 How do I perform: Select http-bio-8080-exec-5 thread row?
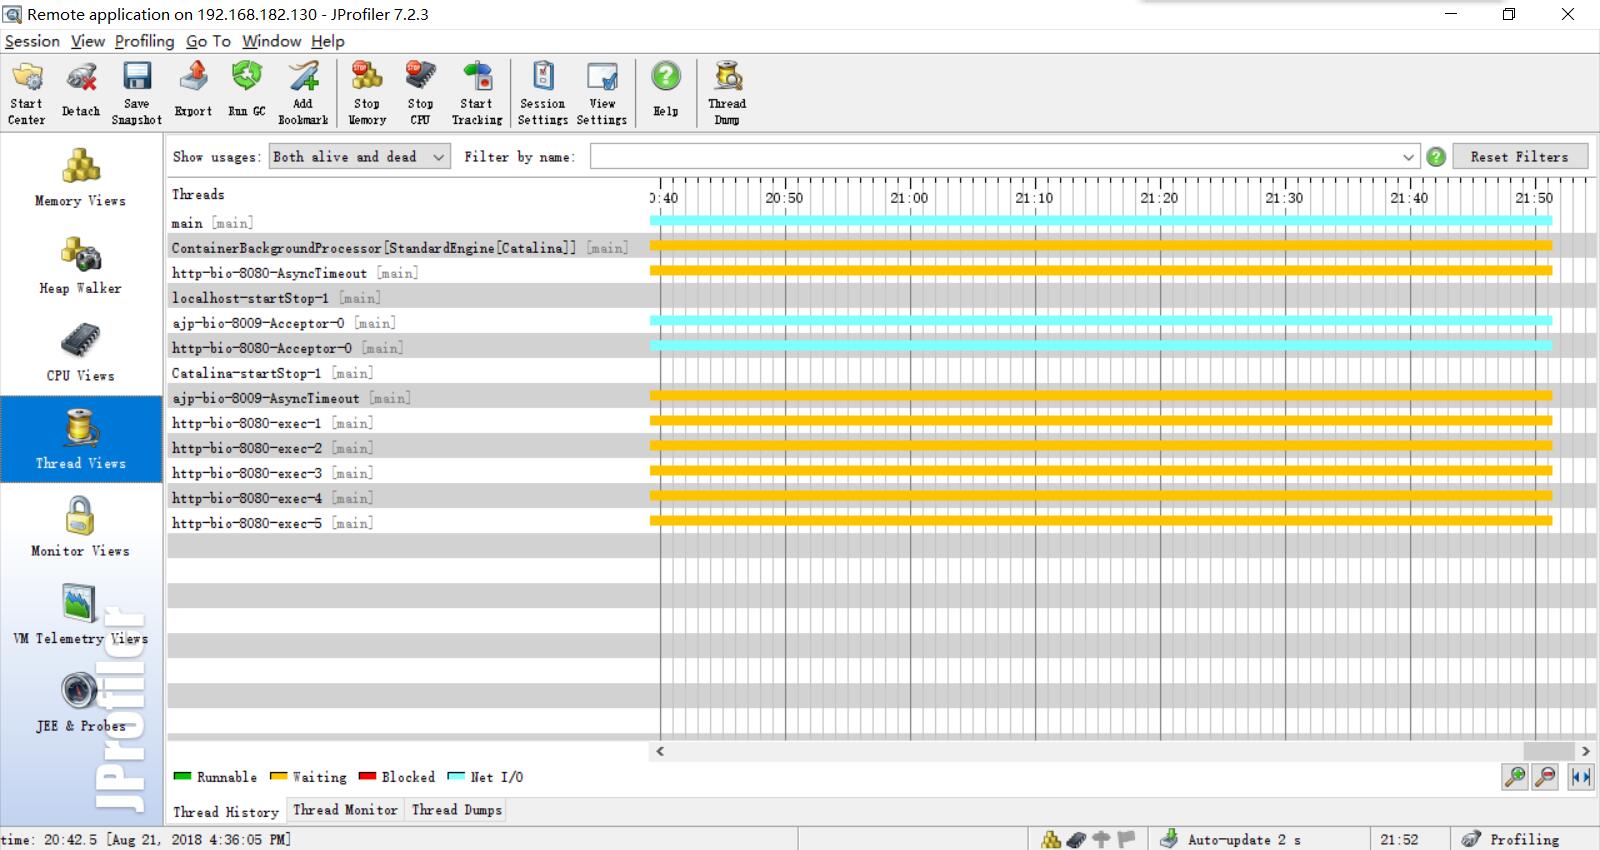(x=880, y=522)
